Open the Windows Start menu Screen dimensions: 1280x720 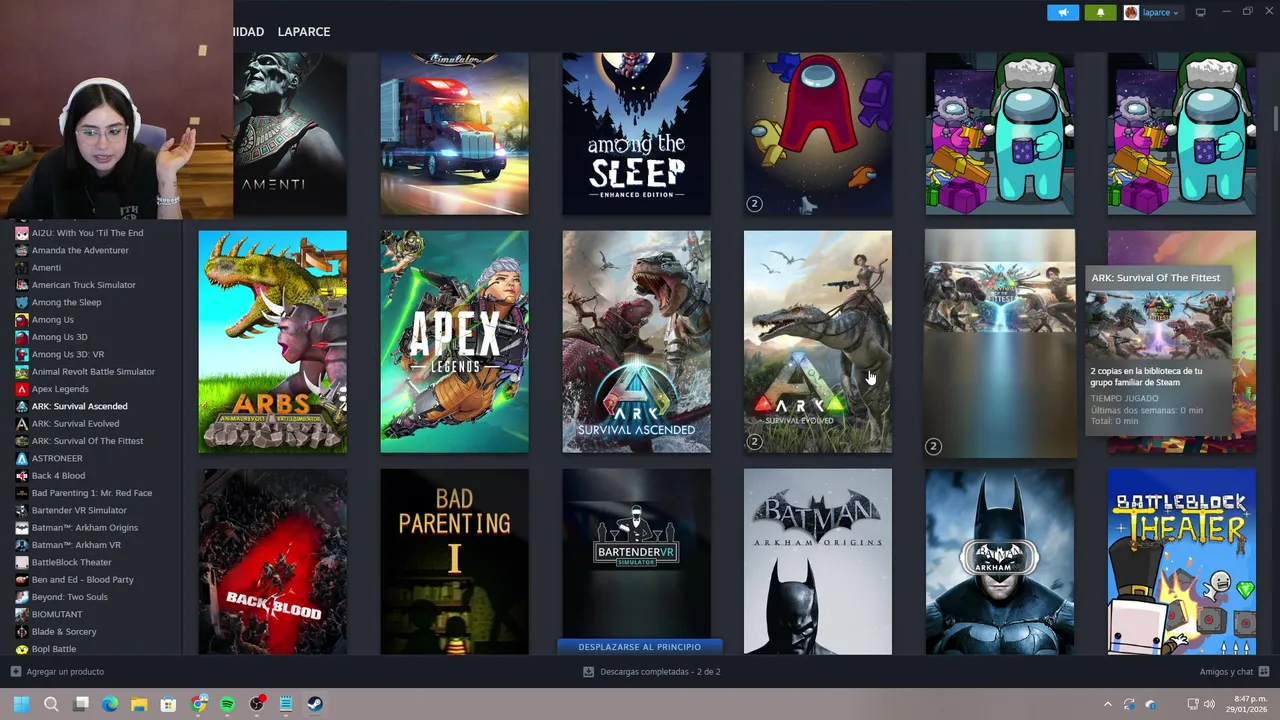(x=21, y=704)
